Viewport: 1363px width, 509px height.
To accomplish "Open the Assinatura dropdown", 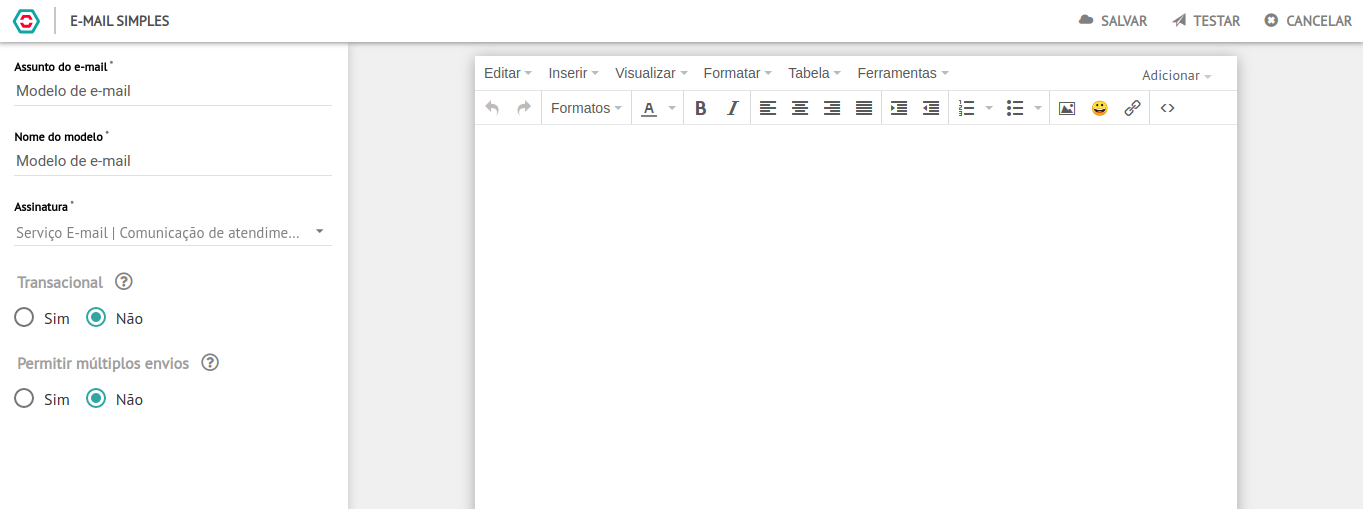I will pyautogui.click(x=172, y=232).
